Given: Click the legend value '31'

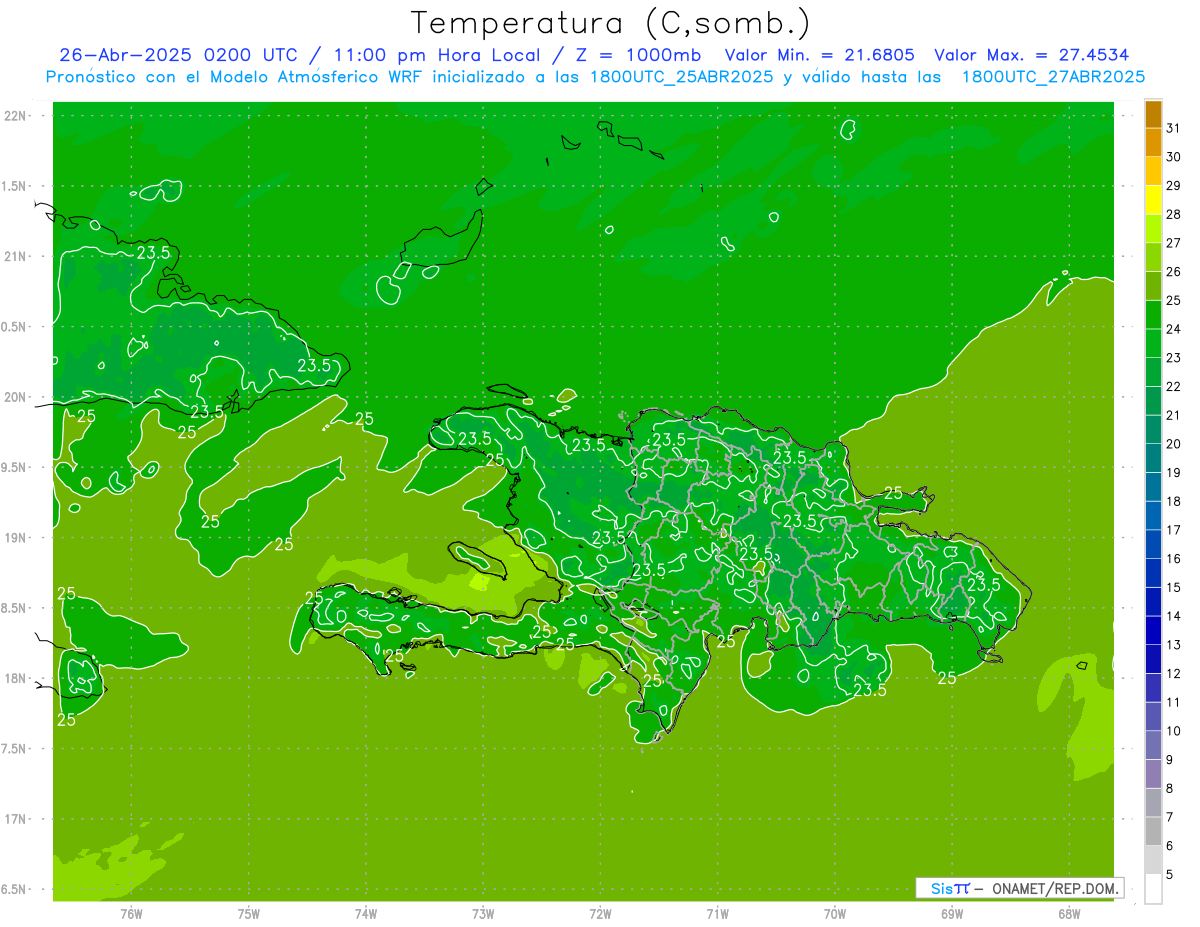Looking at the screenshot, I should [1174, 128].
